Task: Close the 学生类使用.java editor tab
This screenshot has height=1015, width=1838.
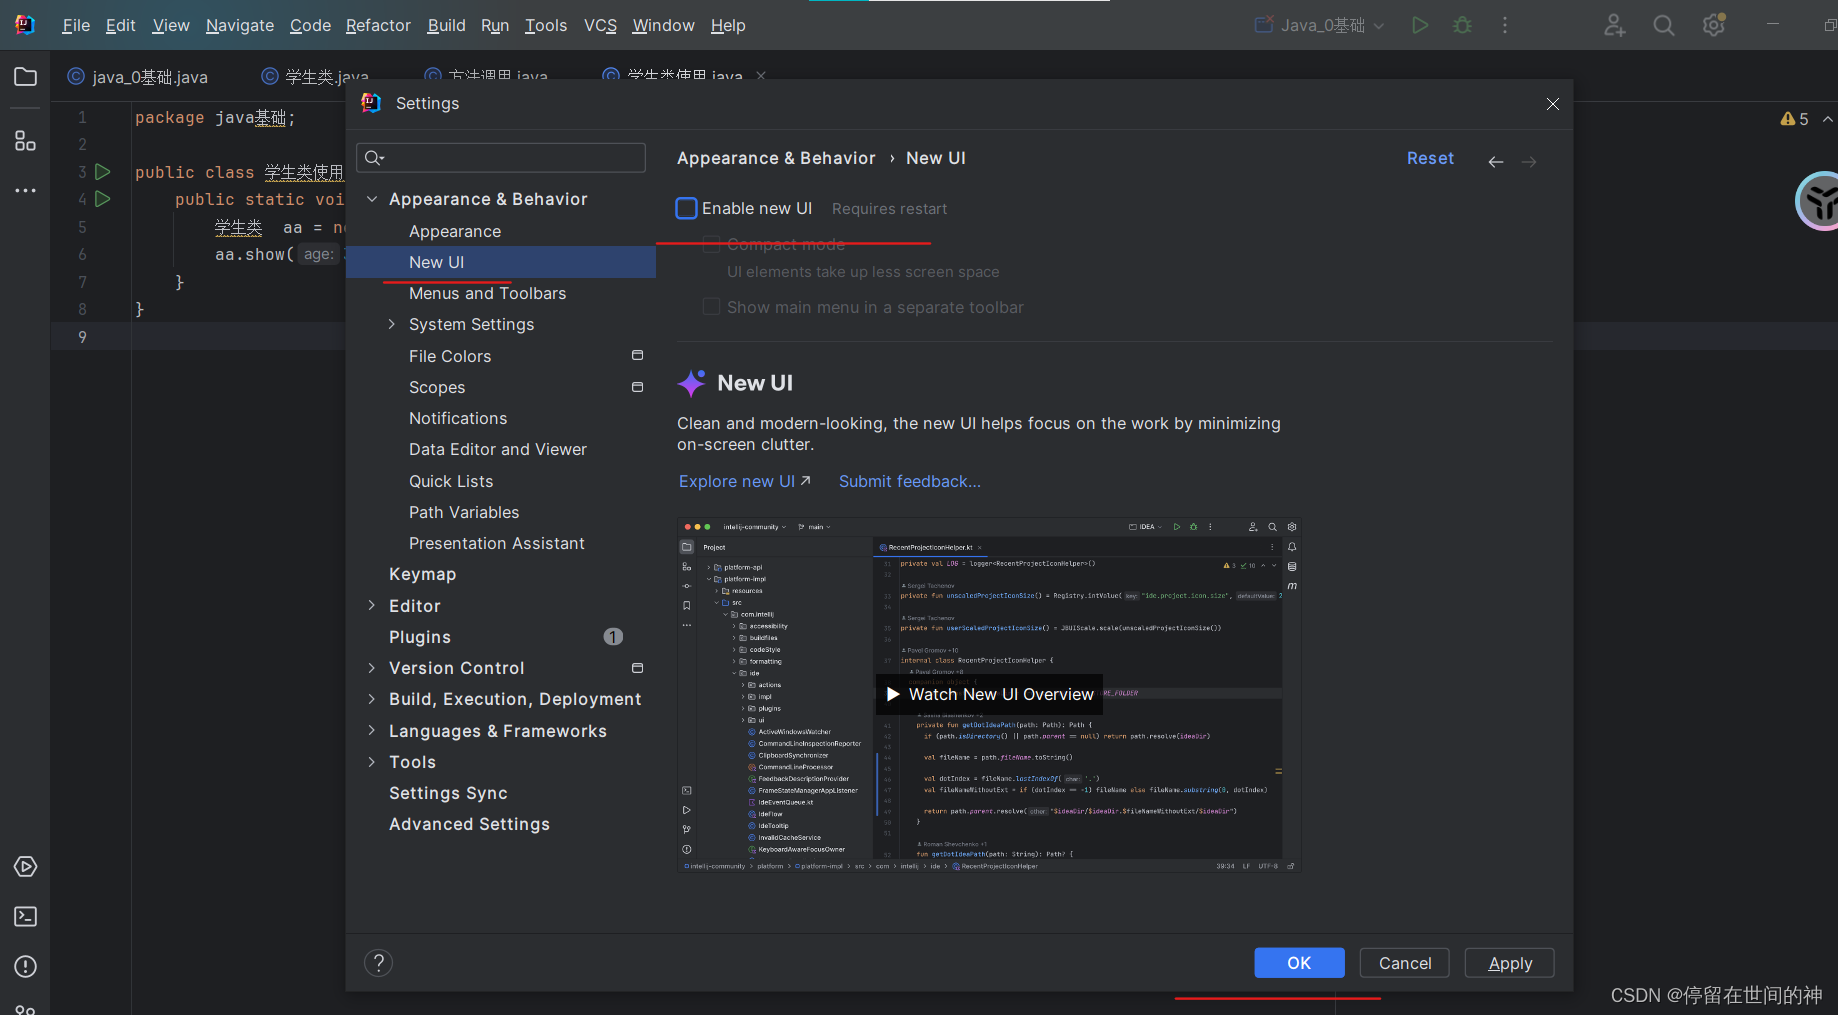Action: tap(761, 75)
